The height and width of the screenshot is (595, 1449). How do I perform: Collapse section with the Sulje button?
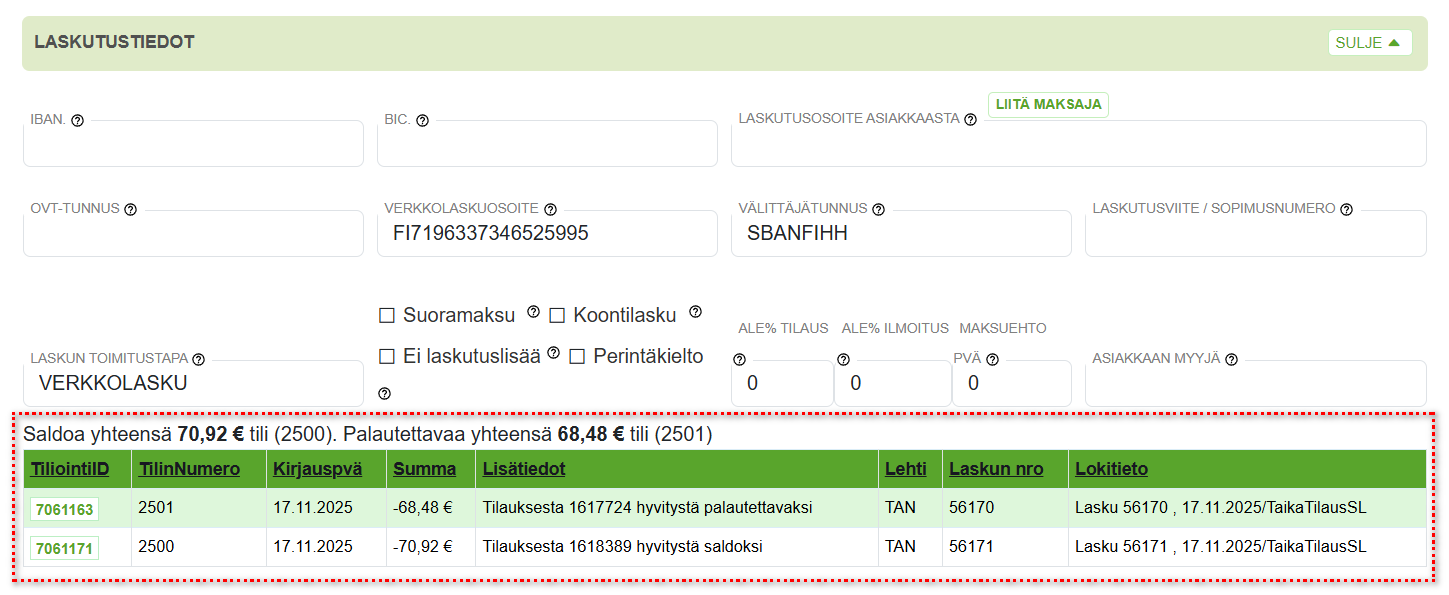click(x=1369, y=43)
